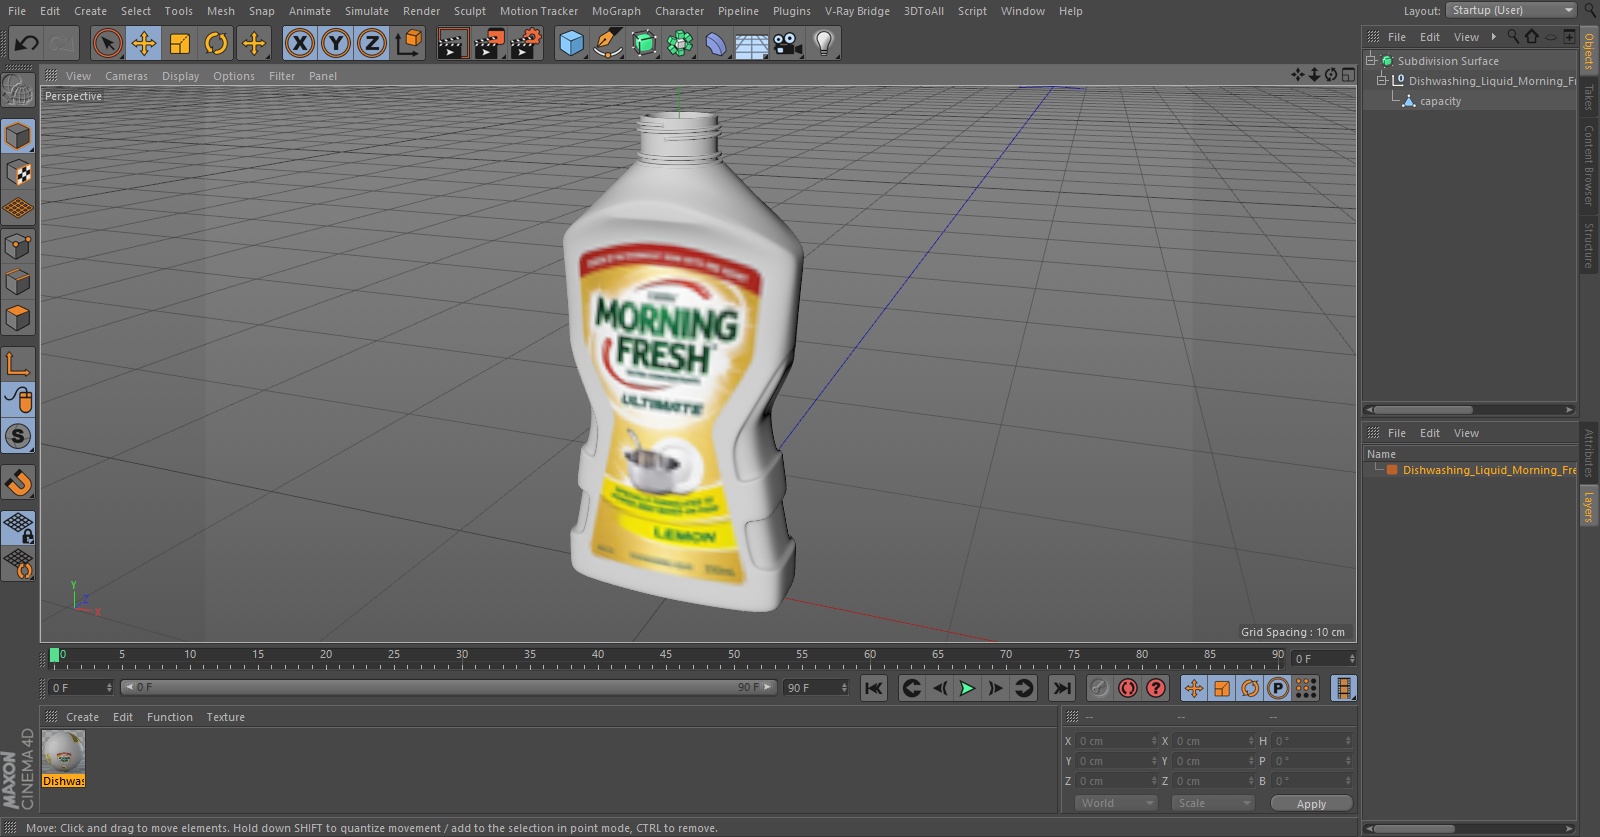Switch to Model mode in left palette
This screenshot has width=1600, height=837.
point(18,136)
